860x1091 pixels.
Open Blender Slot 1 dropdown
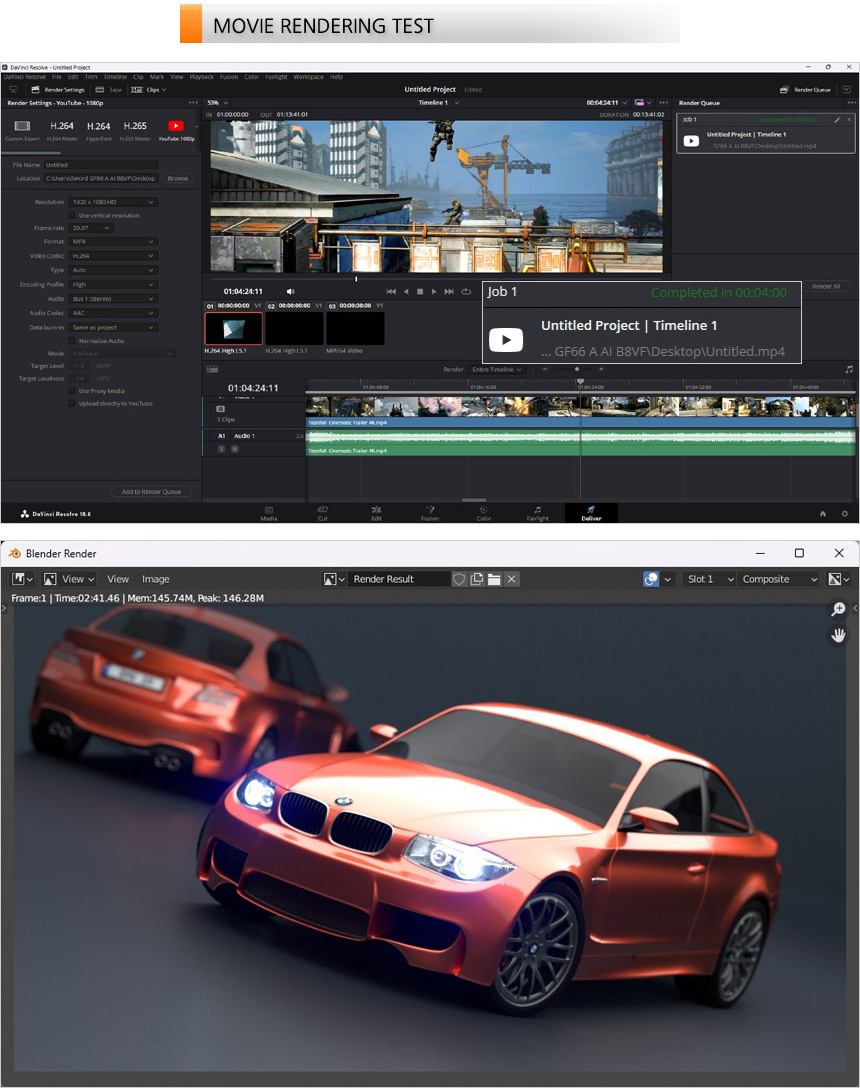click(x=710, y=579)
